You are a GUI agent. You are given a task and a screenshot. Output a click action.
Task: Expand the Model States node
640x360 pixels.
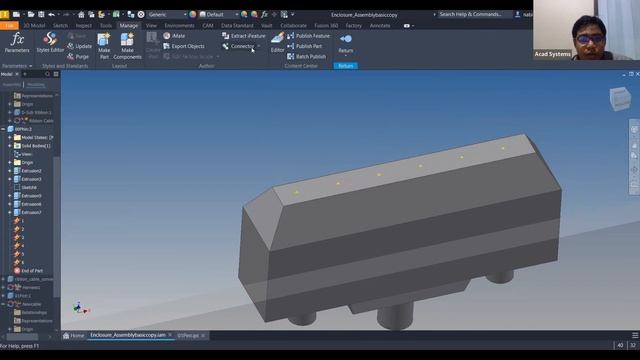coord(10,138)
